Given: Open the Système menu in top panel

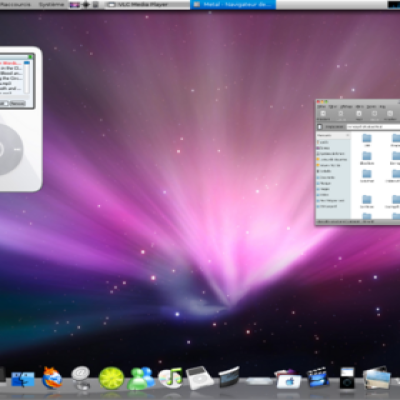Looking at the screenshot, I should 51,5.
